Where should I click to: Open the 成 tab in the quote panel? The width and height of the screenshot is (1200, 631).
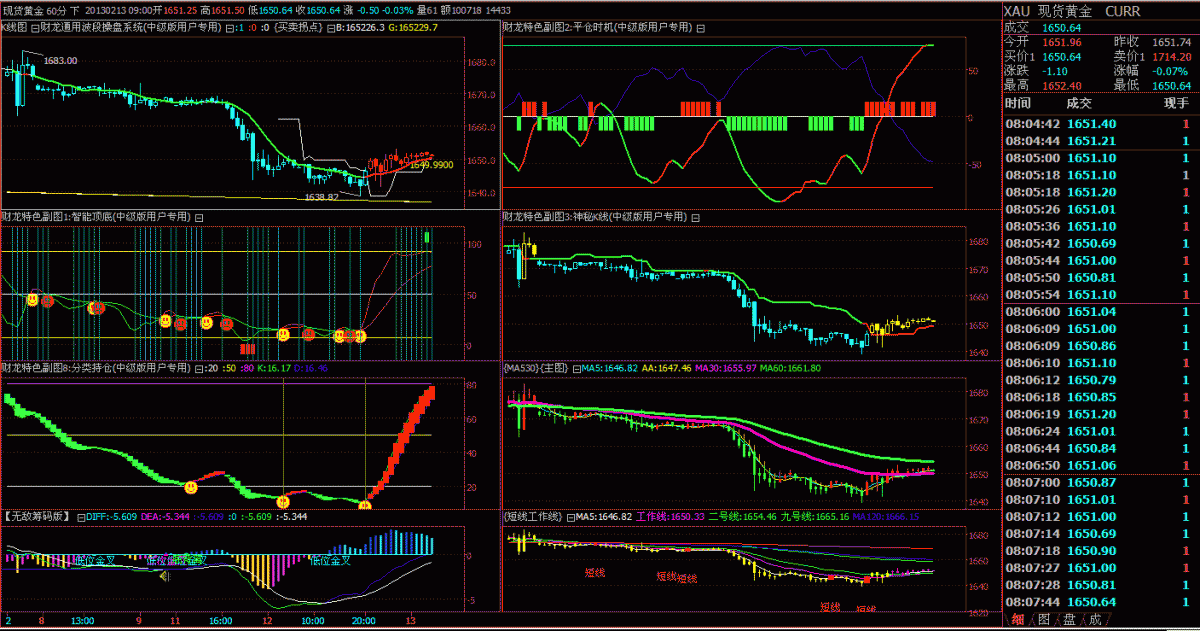coord(1096,619)
